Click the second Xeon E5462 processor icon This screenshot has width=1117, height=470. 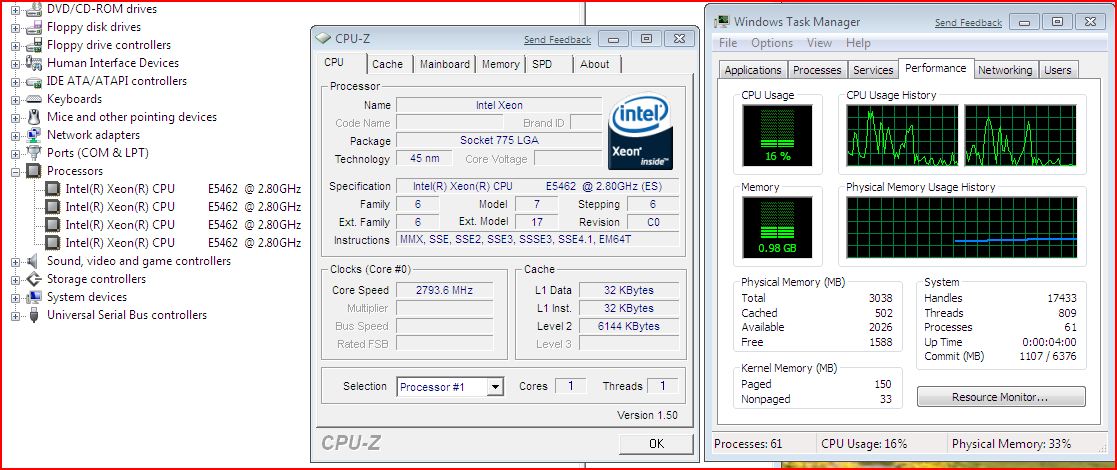coord(52,207)
